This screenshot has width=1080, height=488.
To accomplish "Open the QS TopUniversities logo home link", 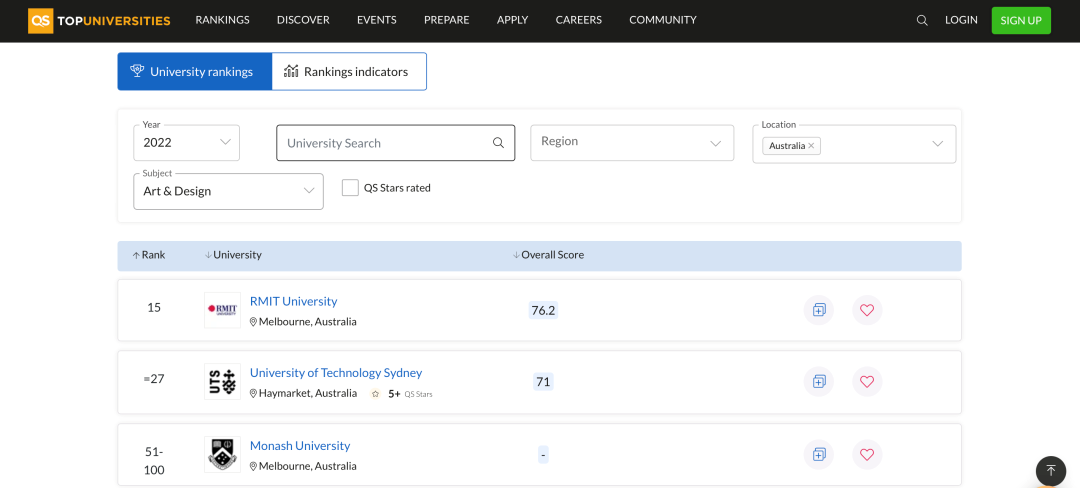I will (99, 21).
